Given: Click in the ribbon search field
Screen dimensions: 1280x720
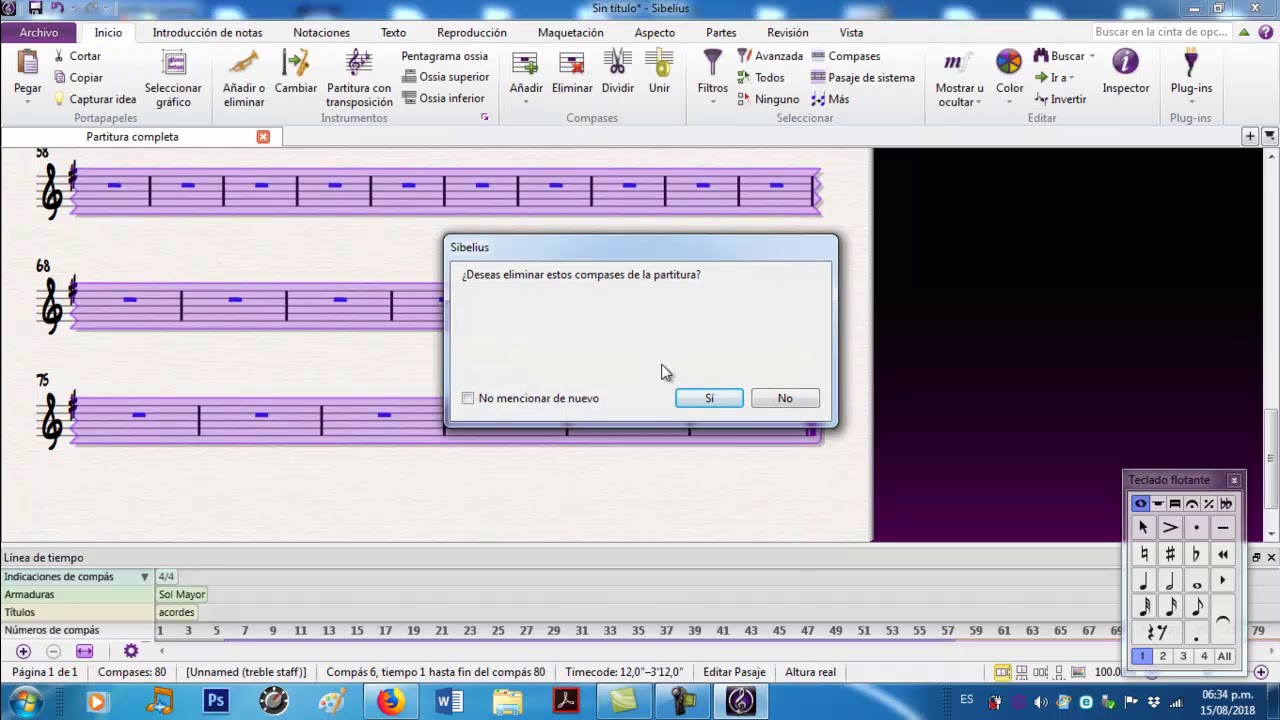Looking at the screenshot, I should (x=1160, y=32).
